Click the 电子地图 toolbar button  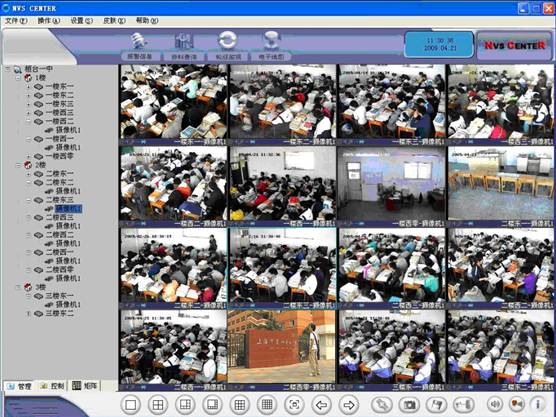pos(271,56)
